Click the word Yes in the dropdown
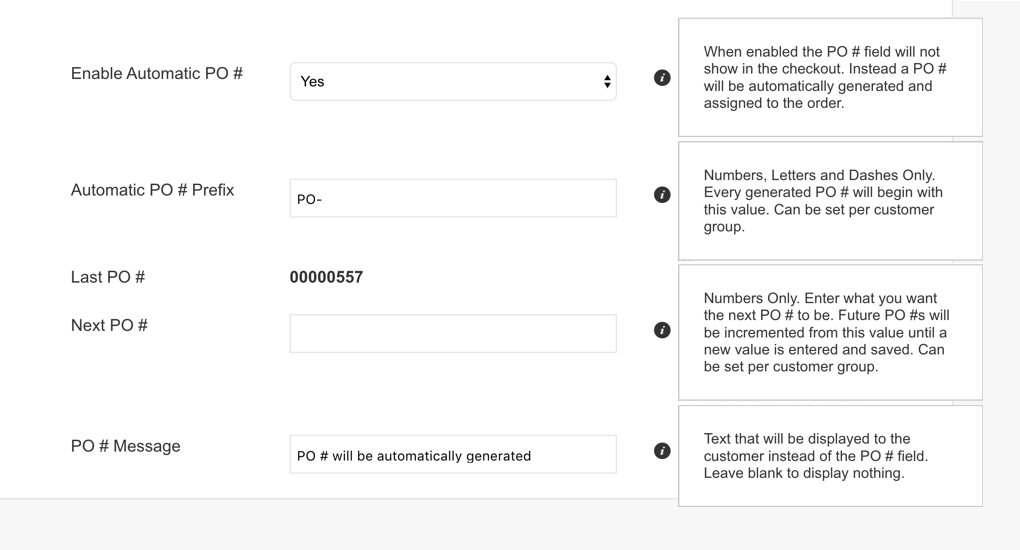This screenshot has width=1020, height=550. 312,81
